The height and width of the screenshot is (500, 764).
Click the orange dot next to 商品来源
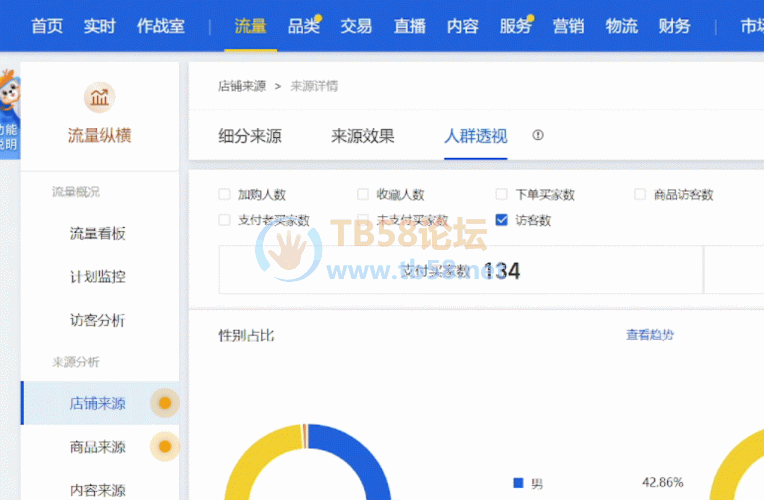coord(165,446)
